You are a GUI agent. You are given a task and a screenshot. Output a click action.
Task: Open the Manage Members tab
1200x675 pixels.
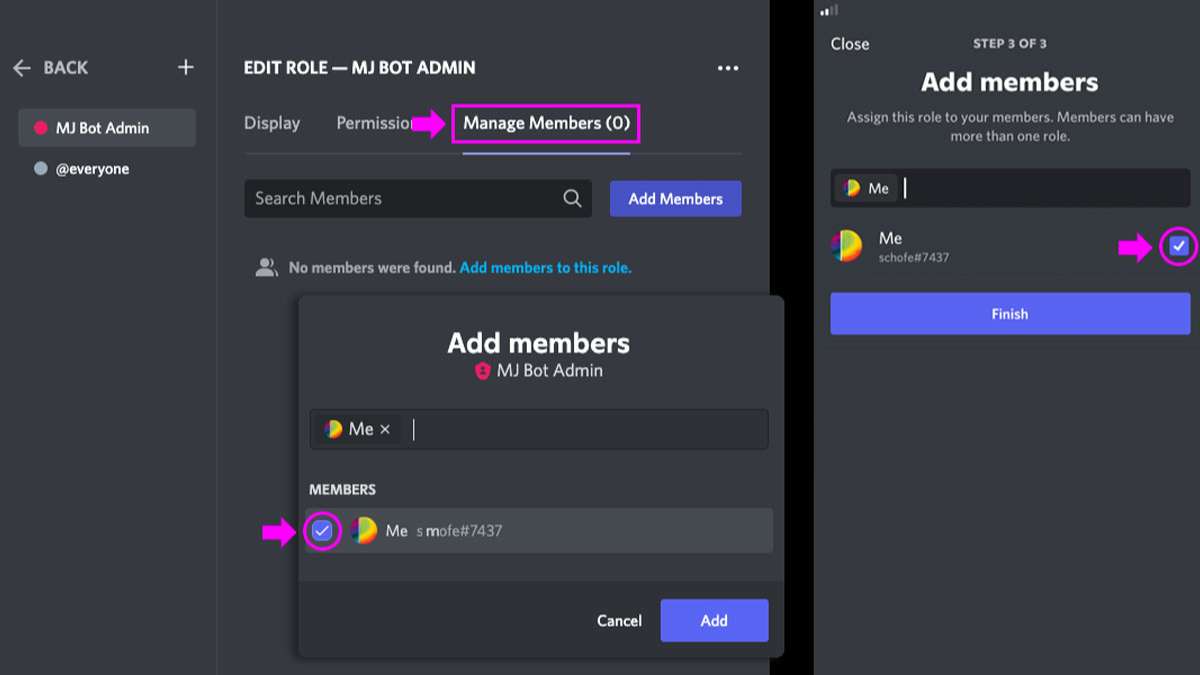(x=545, y=122)
